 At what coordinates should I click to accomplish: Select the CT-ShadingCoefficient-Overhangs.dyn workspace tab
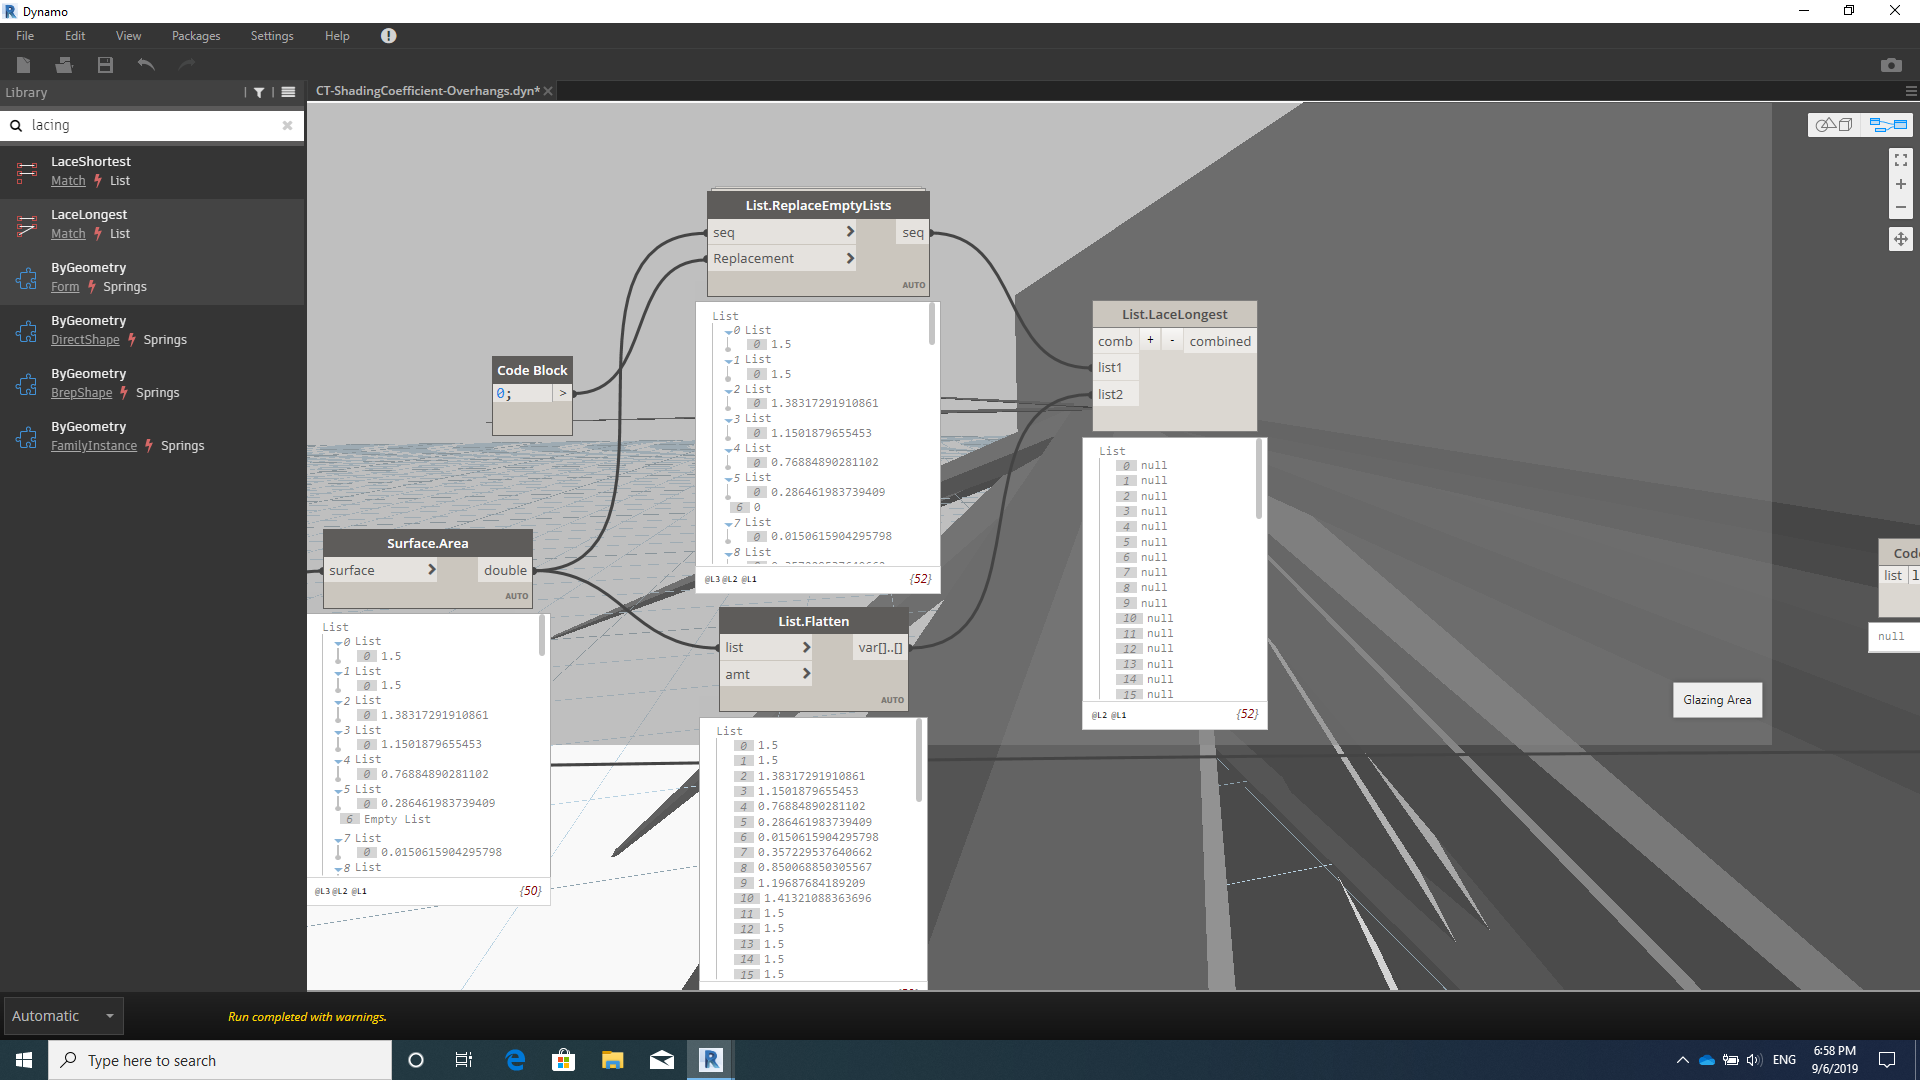(427, 91)
